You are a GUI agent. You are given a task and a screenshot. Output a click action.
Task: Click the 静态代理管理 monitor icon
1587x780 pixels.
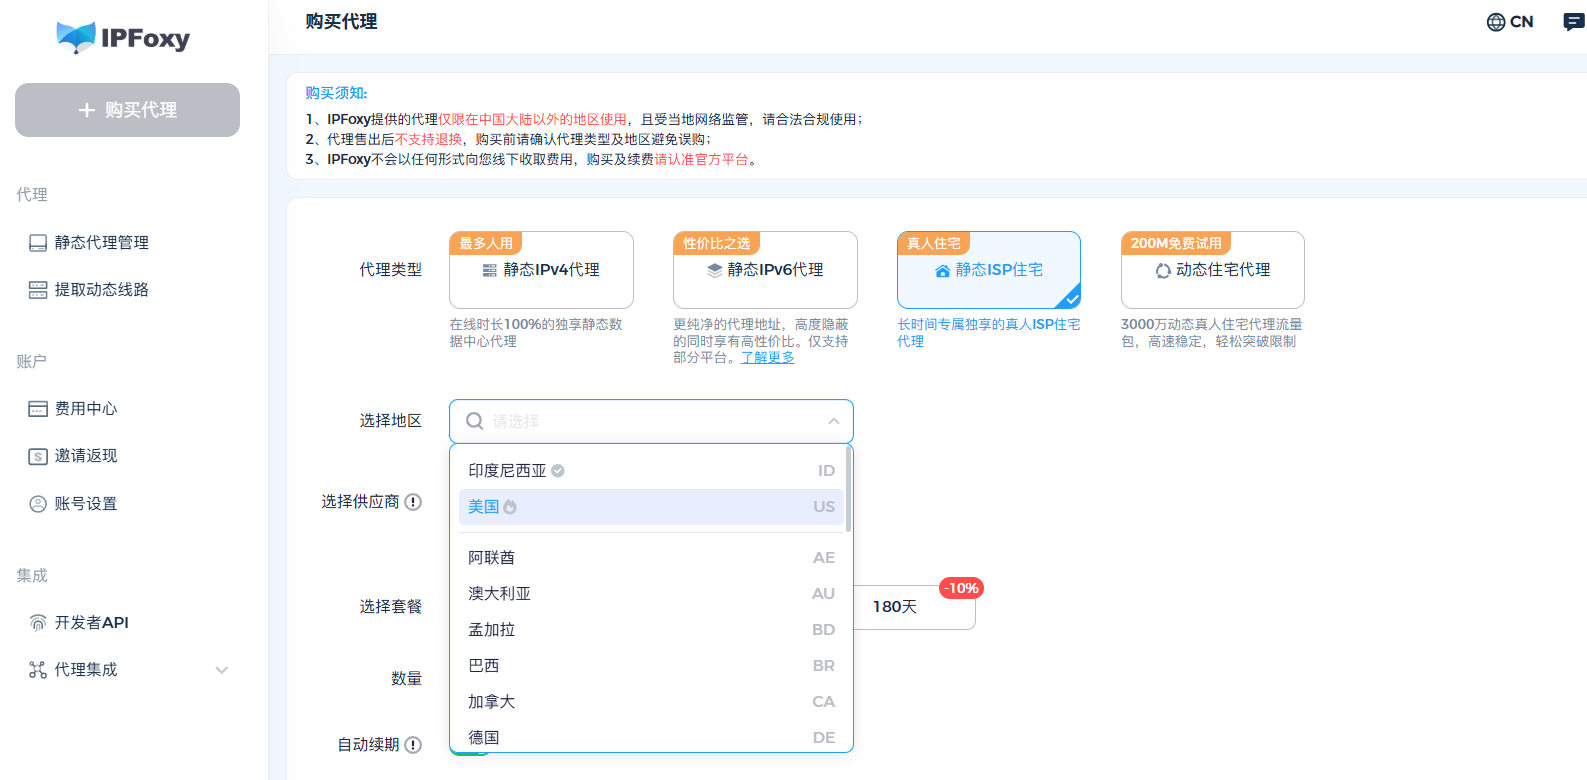click(x=38, y=243)
